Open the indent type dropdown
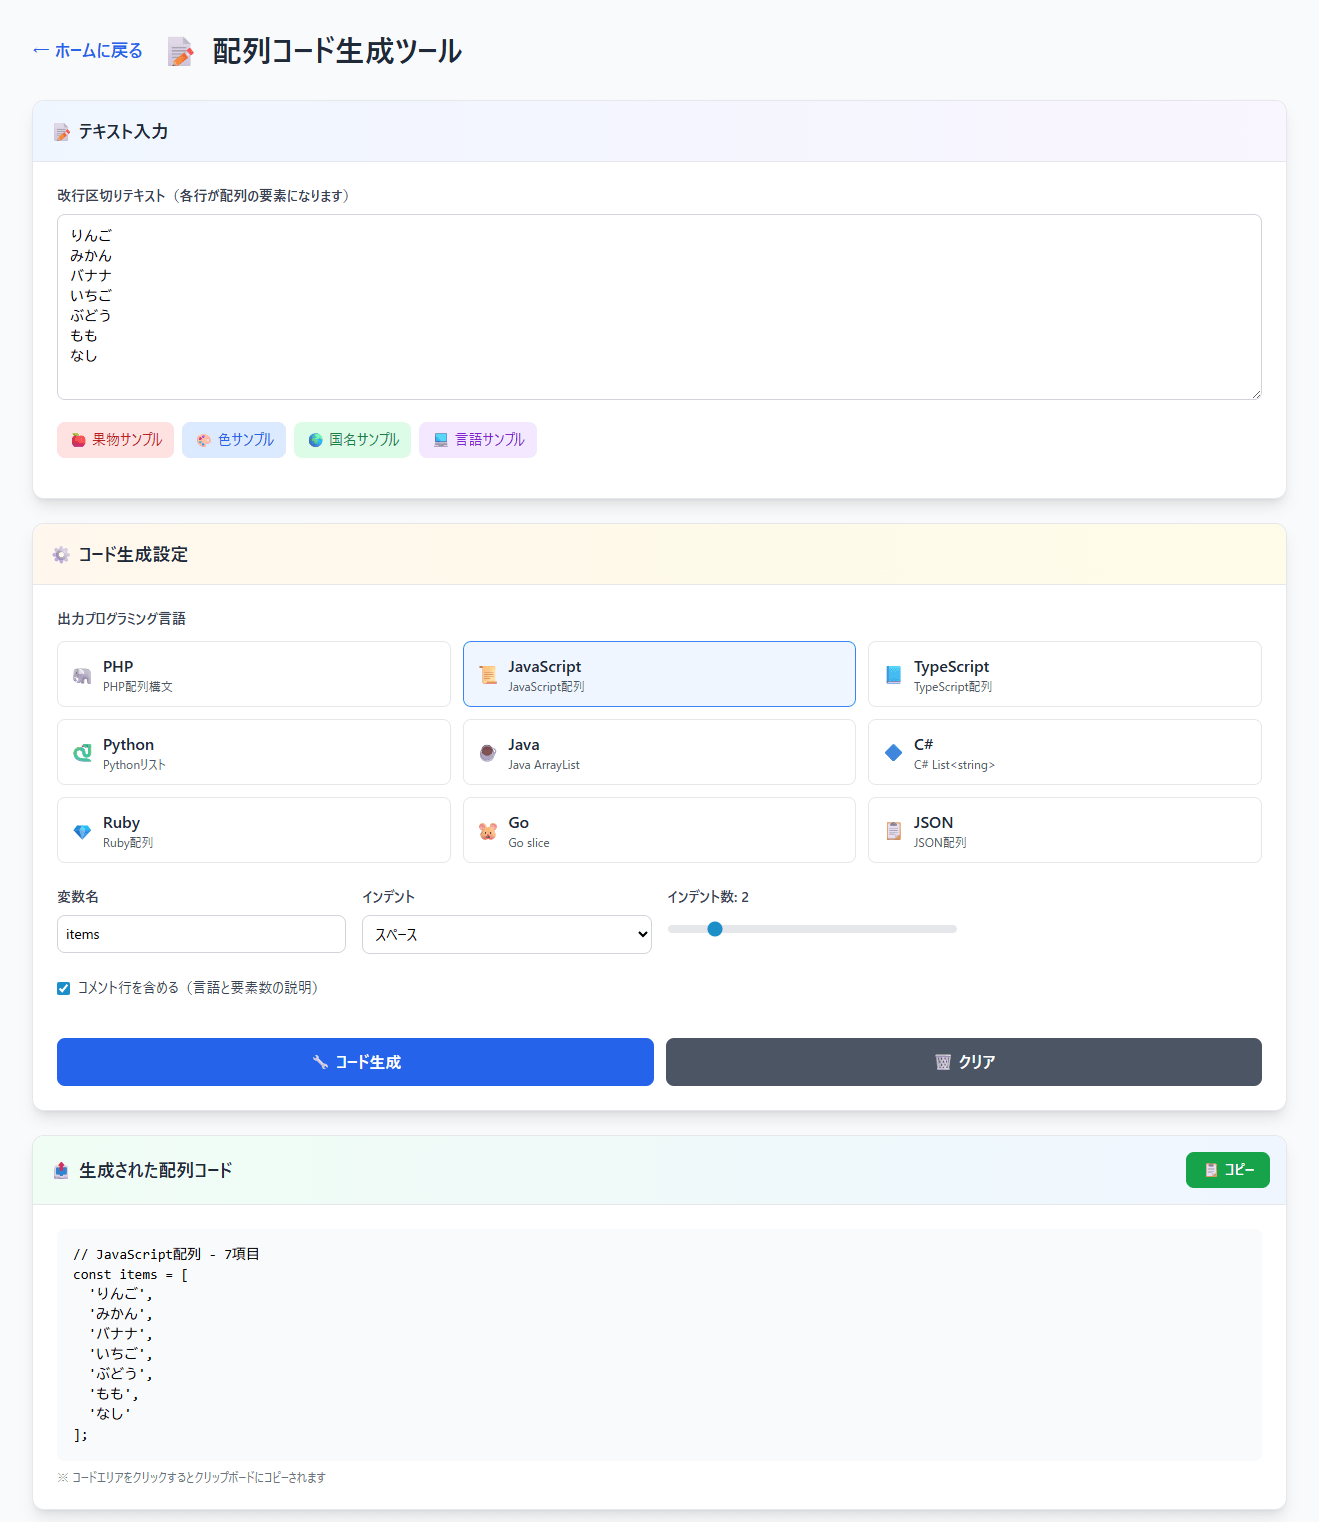Viewport: 1319px width, 1522px height. pos(506,934)
